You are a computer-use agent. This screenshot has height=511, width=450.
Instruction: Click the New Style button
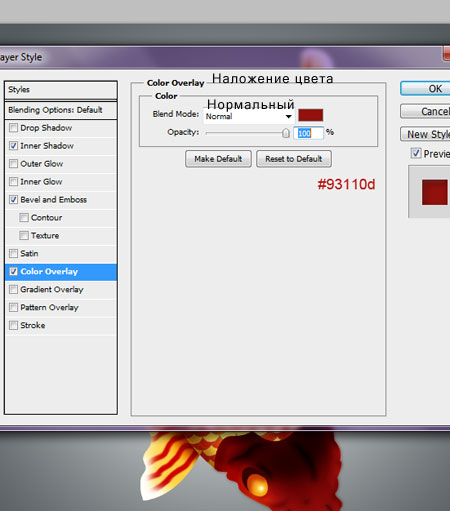tap(425, 134)
